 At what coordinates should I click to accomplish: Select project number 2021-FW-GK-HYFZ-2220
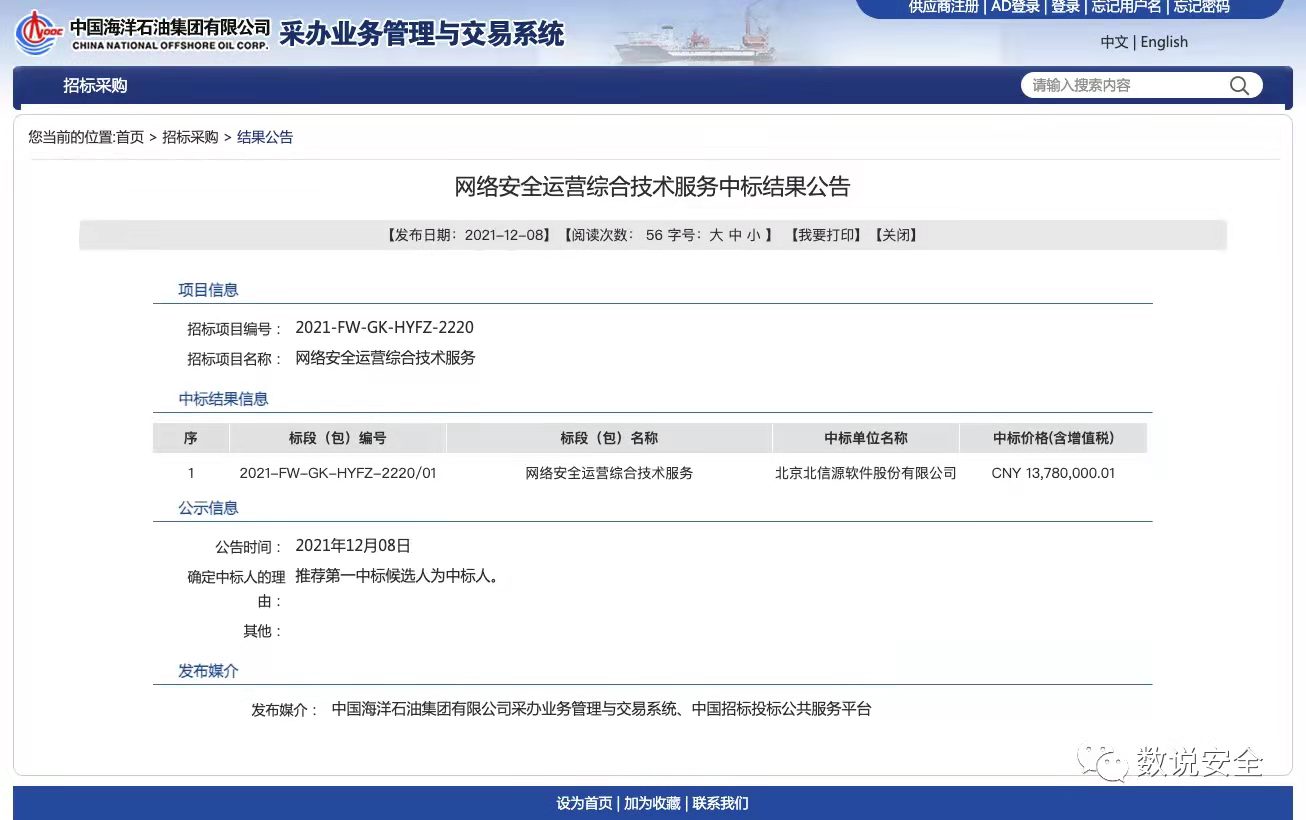[384, 328]
